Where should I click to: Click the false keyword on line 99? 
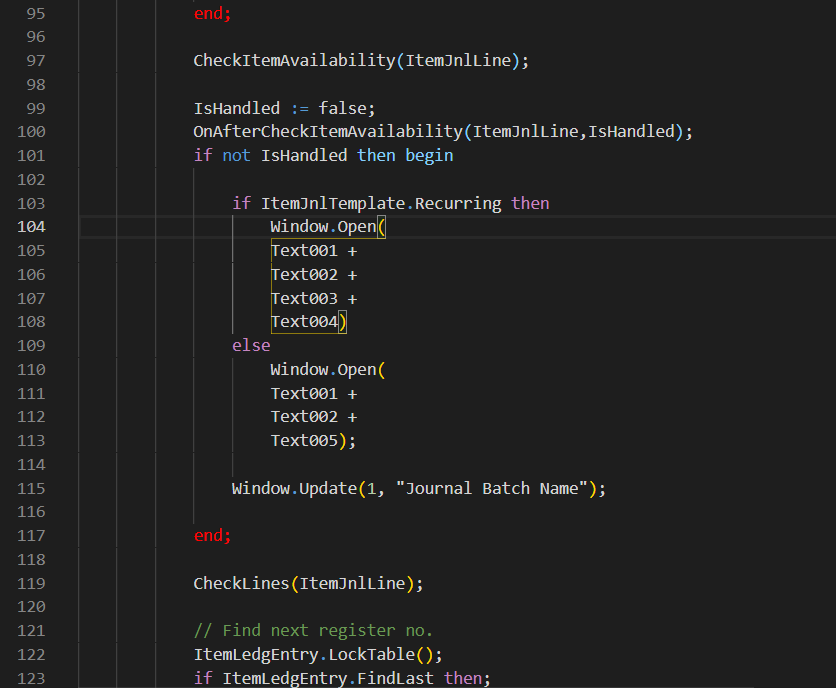[x=344, y=107]
